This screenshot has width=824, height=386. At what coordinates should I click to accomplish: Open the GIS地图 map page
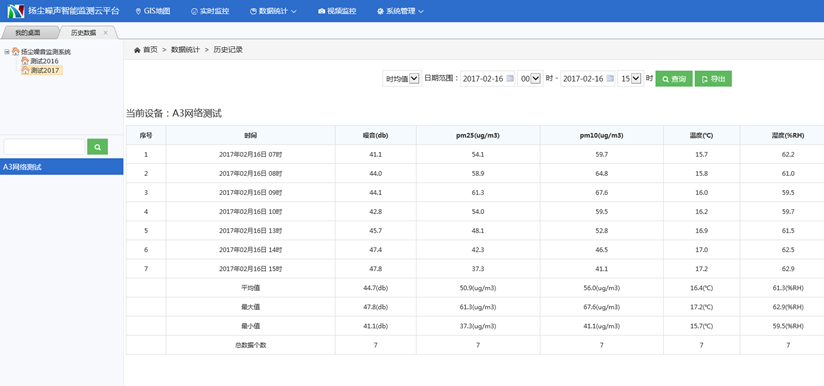[x=153, y=11]
